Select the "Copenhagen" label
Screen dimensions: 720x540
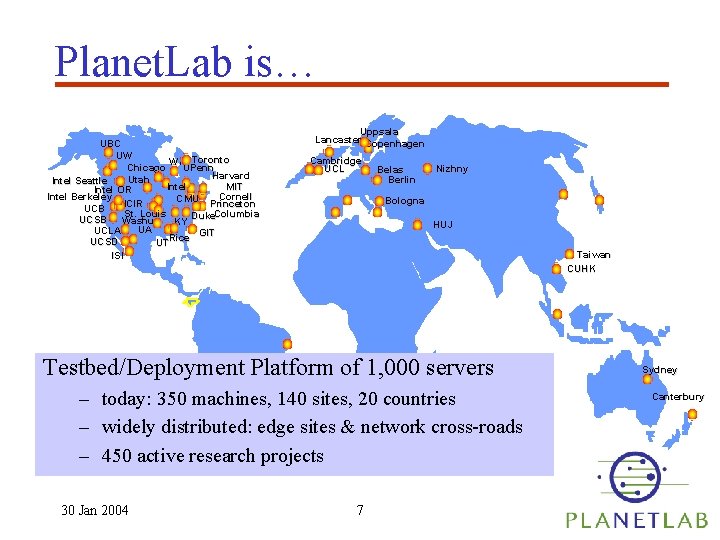tap(396, 144)
